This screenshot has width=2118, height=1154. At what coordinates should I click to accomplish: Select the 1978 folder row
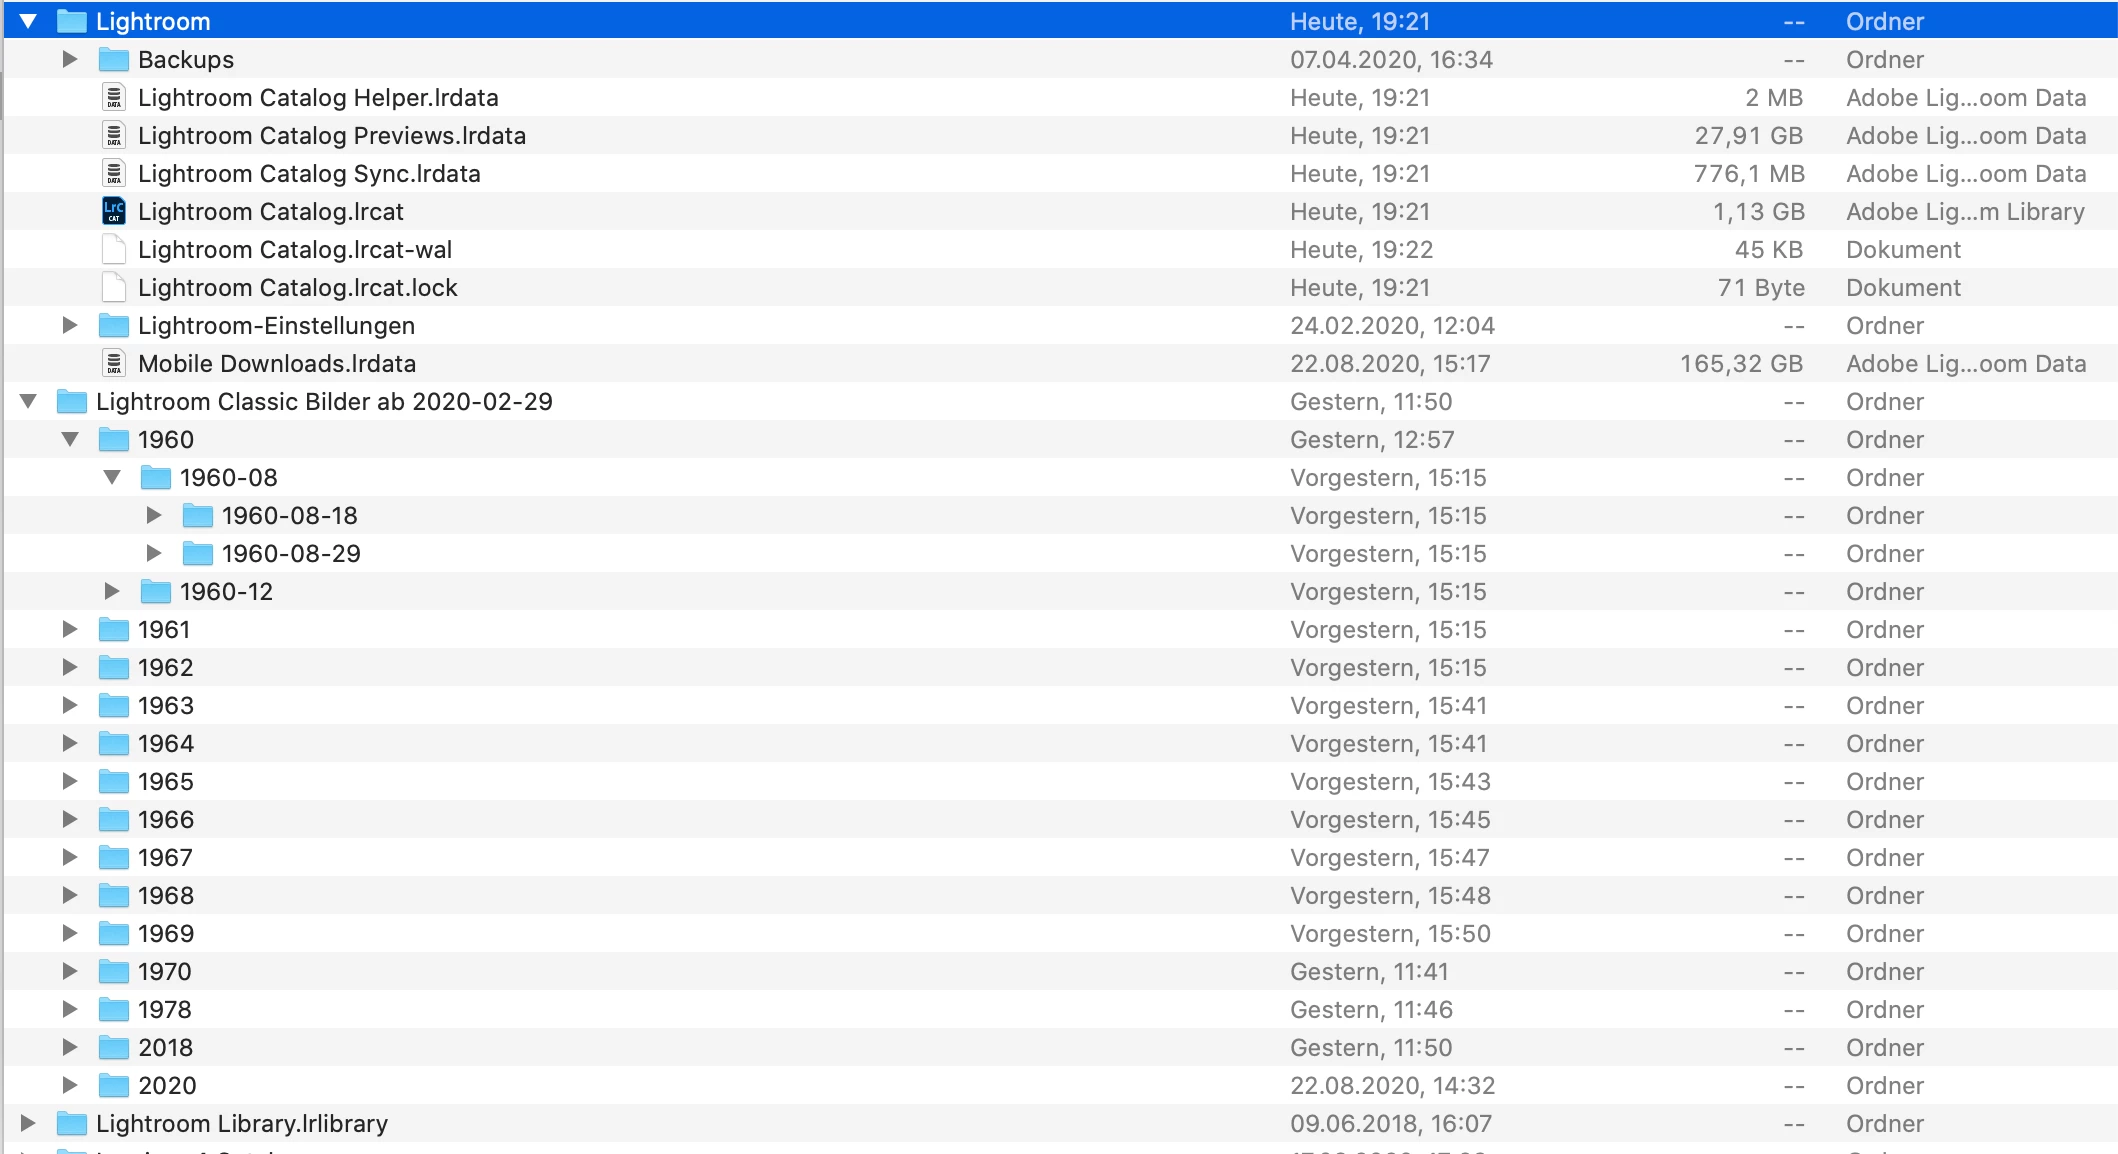pyautogui.click(x=165, y=1010)
